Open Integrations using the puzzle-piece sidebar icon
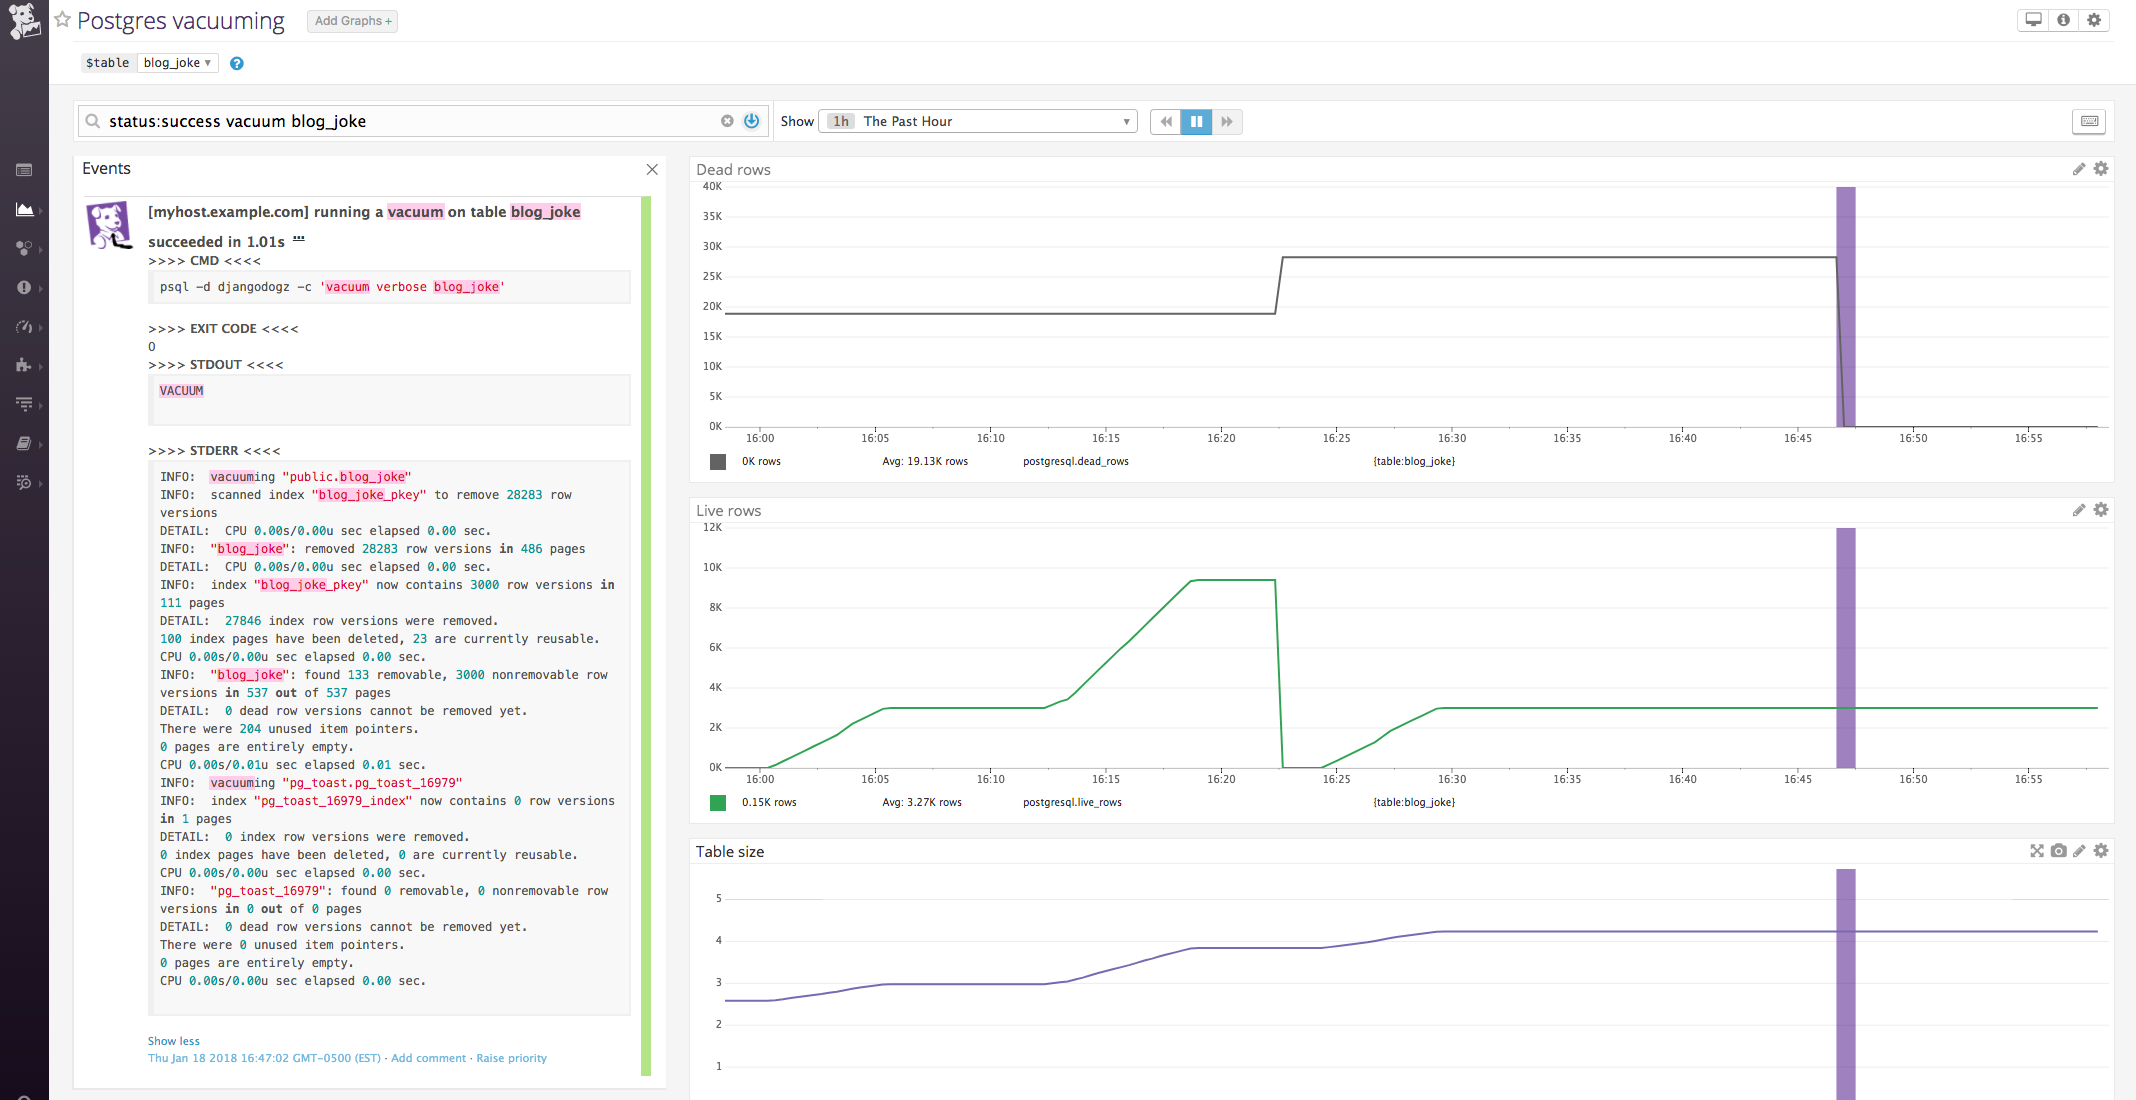Screen dimensions: 2136x1100 [x=25, y=366]
